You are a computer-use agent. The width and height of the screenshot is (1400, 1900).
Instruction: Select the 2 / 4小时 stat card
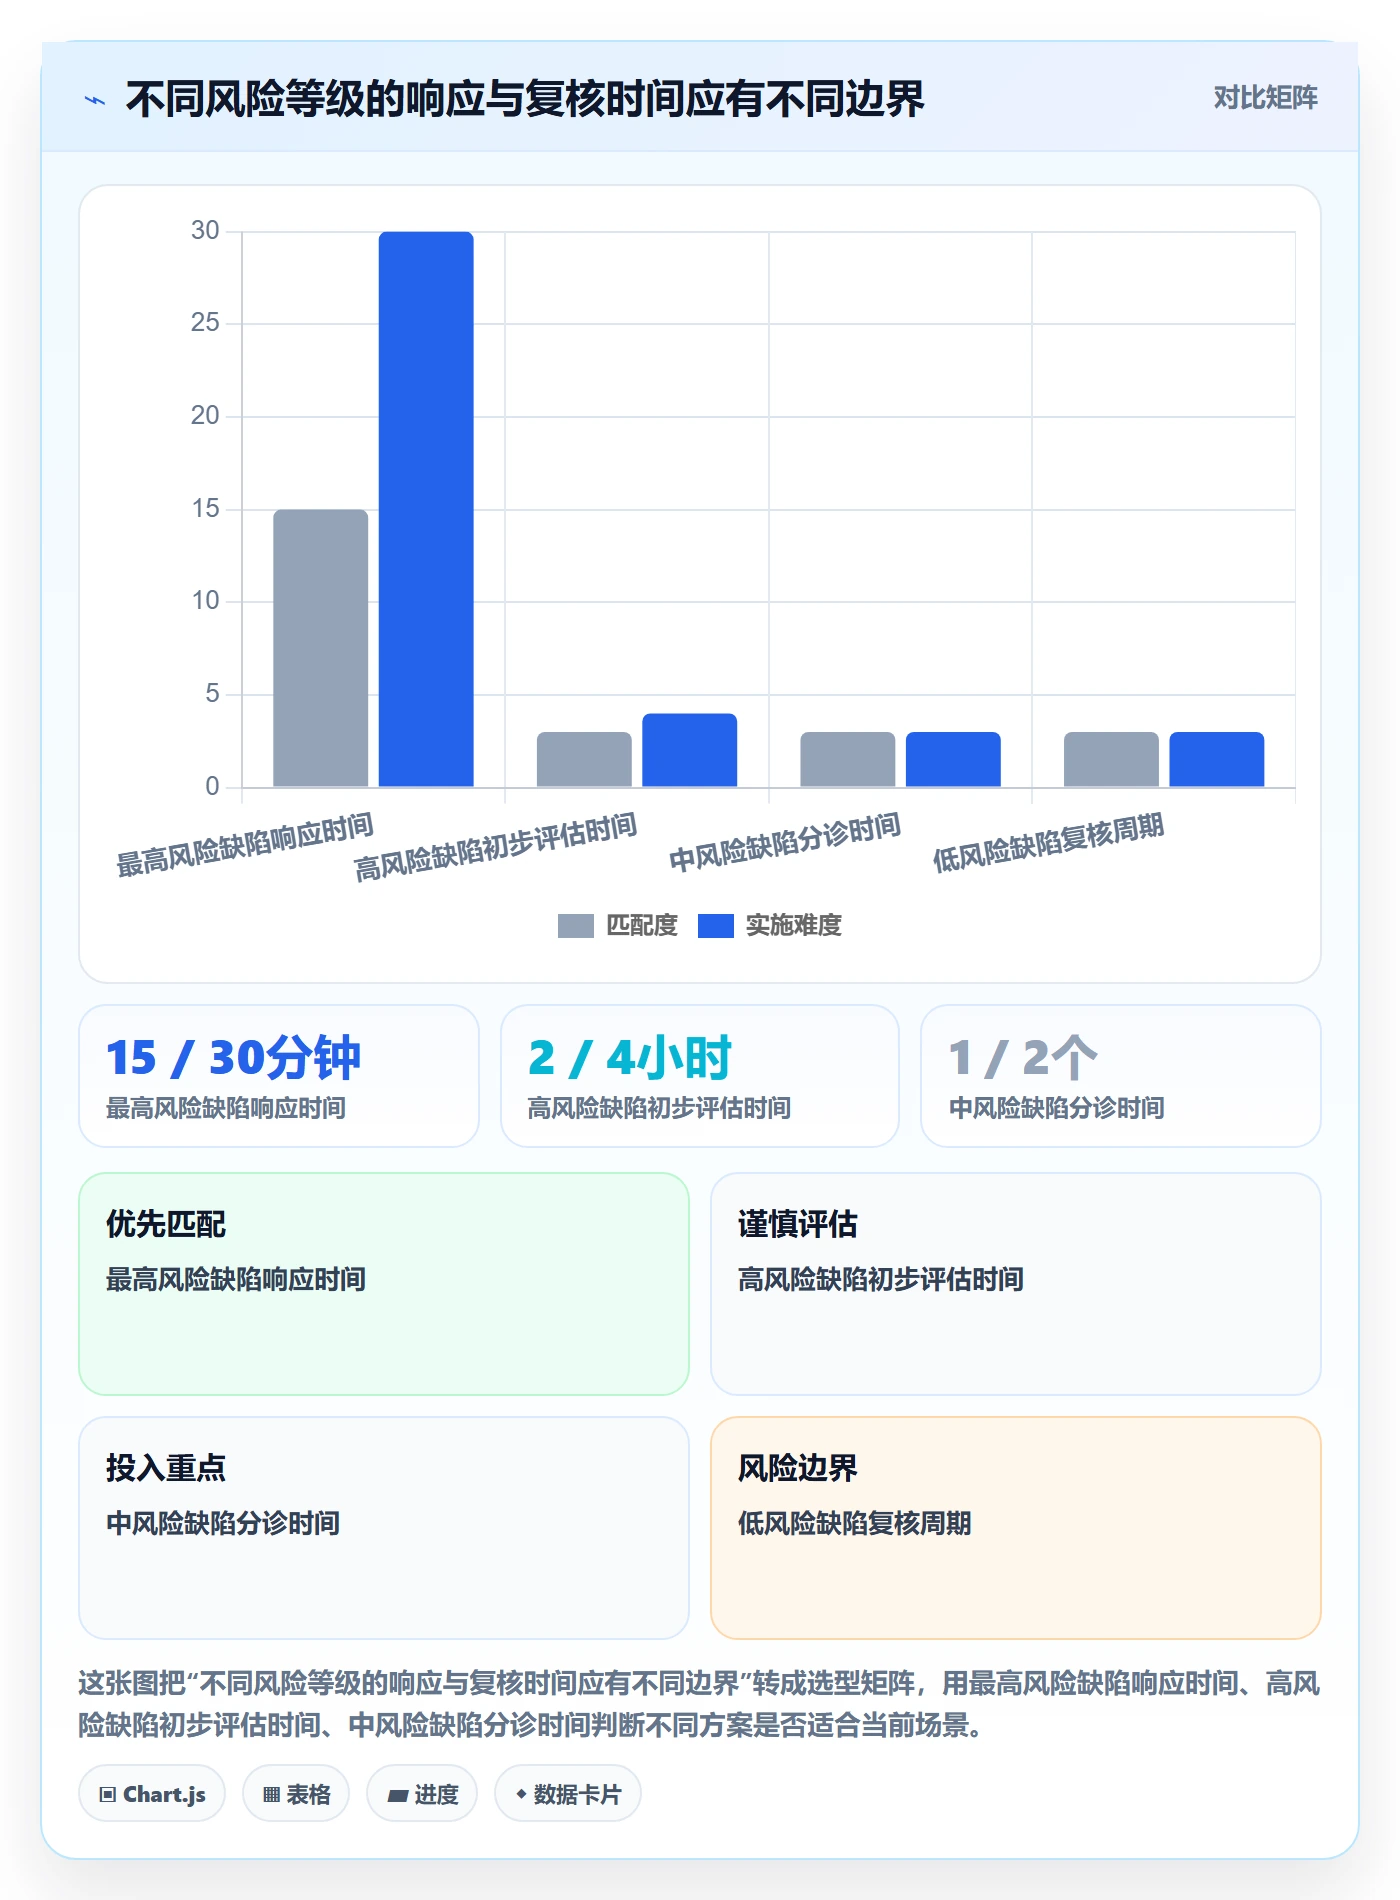point(700,1076)
